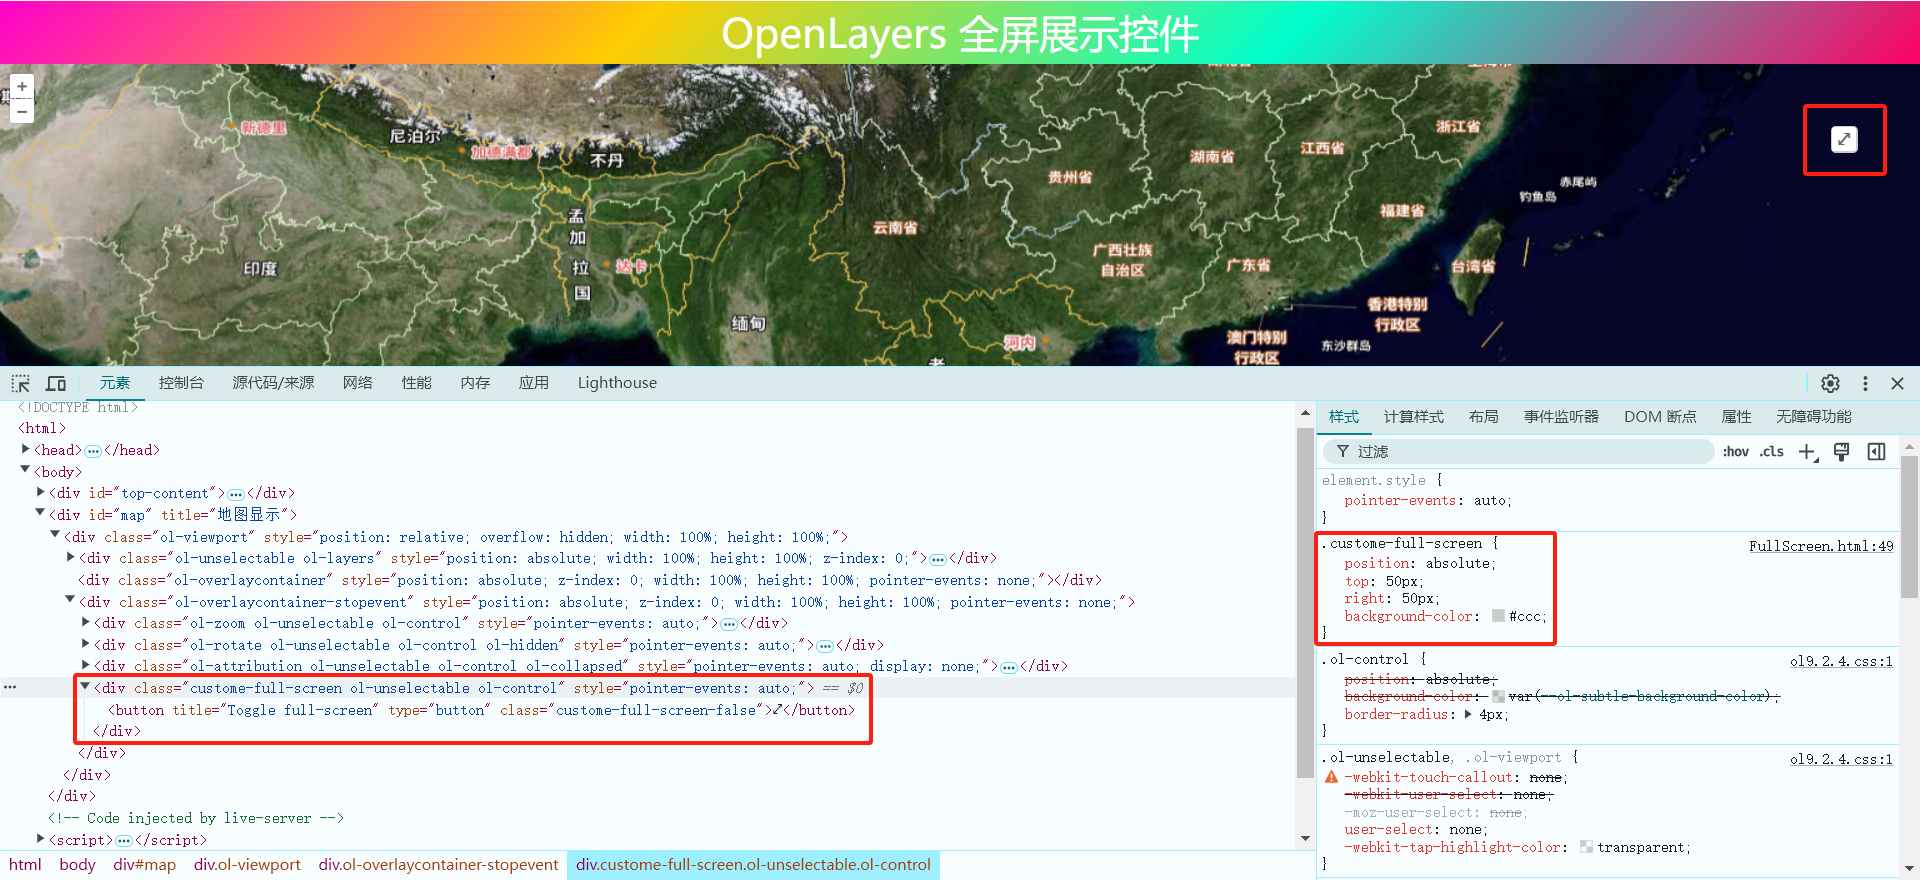Image resolution: width=1920 pixels, height=880 pixels.
Task: Click the elements panel scroll-up arrow
Action: [x=1305, y=413]
